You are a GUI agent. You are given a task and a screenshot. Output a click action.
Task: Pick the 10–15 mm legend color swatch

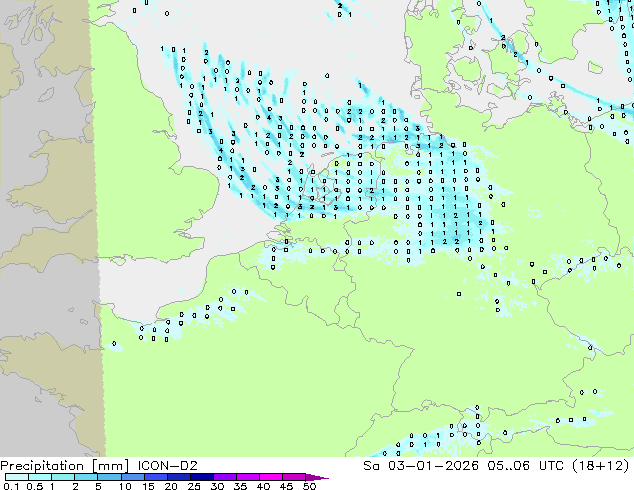click(x=133, y=477)
